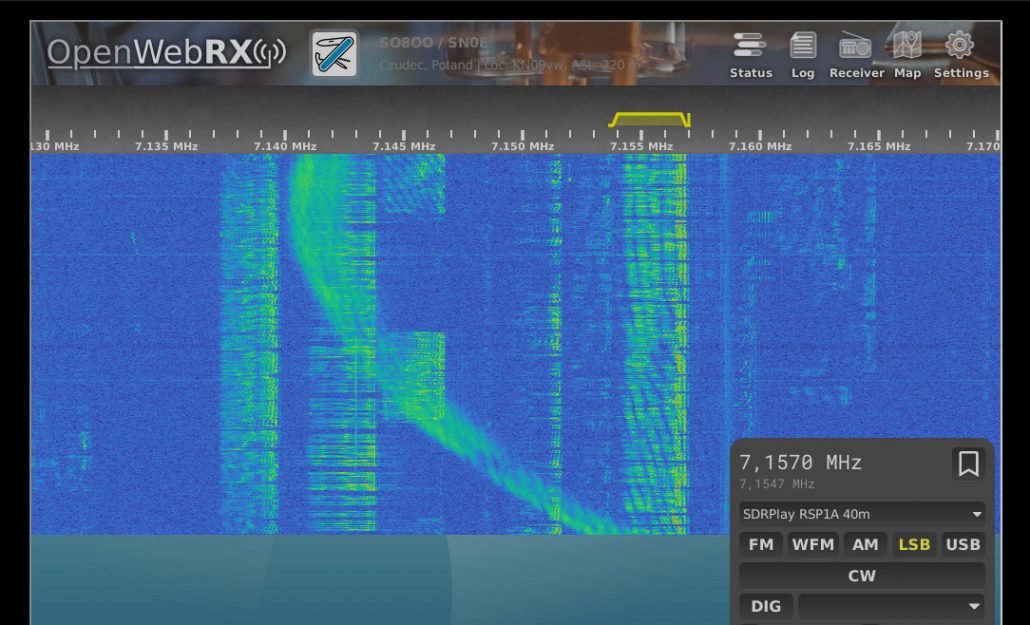Screen dimensions: 1030x625
Task: Open the Log panel icon
Action: (802, 55)
